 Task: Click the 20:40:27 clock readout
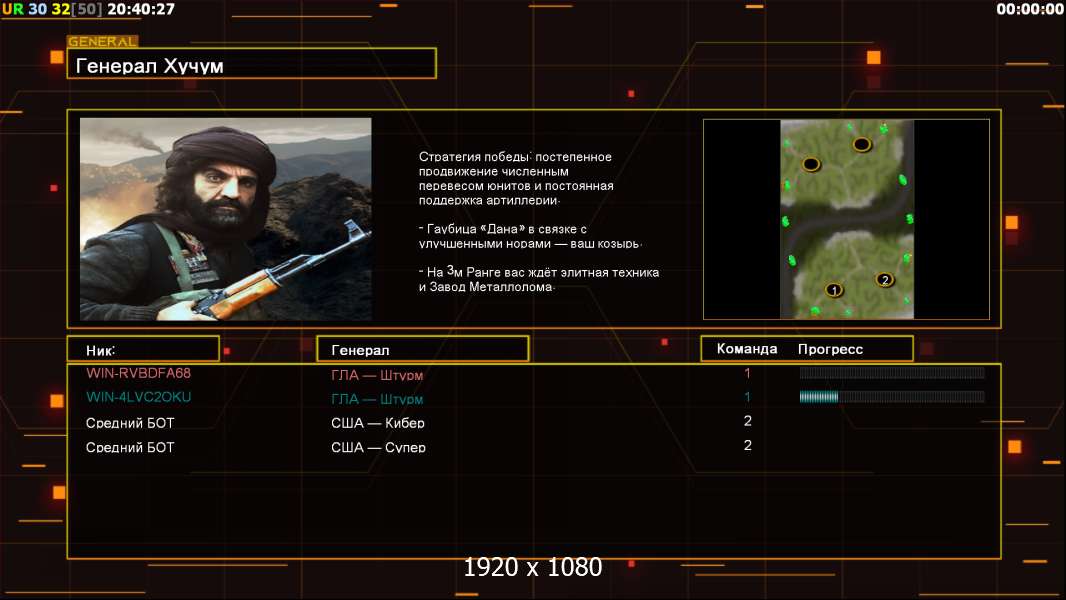[141, 9]
